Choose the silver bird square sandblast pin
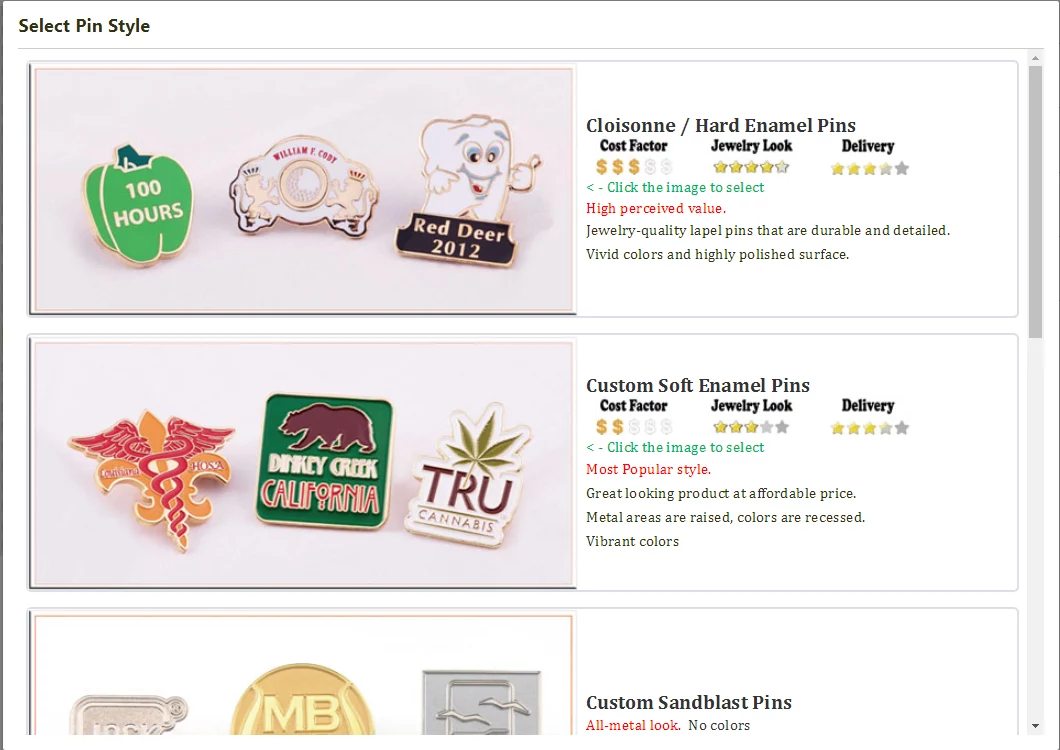The image size is (1060, 750). 481,702
